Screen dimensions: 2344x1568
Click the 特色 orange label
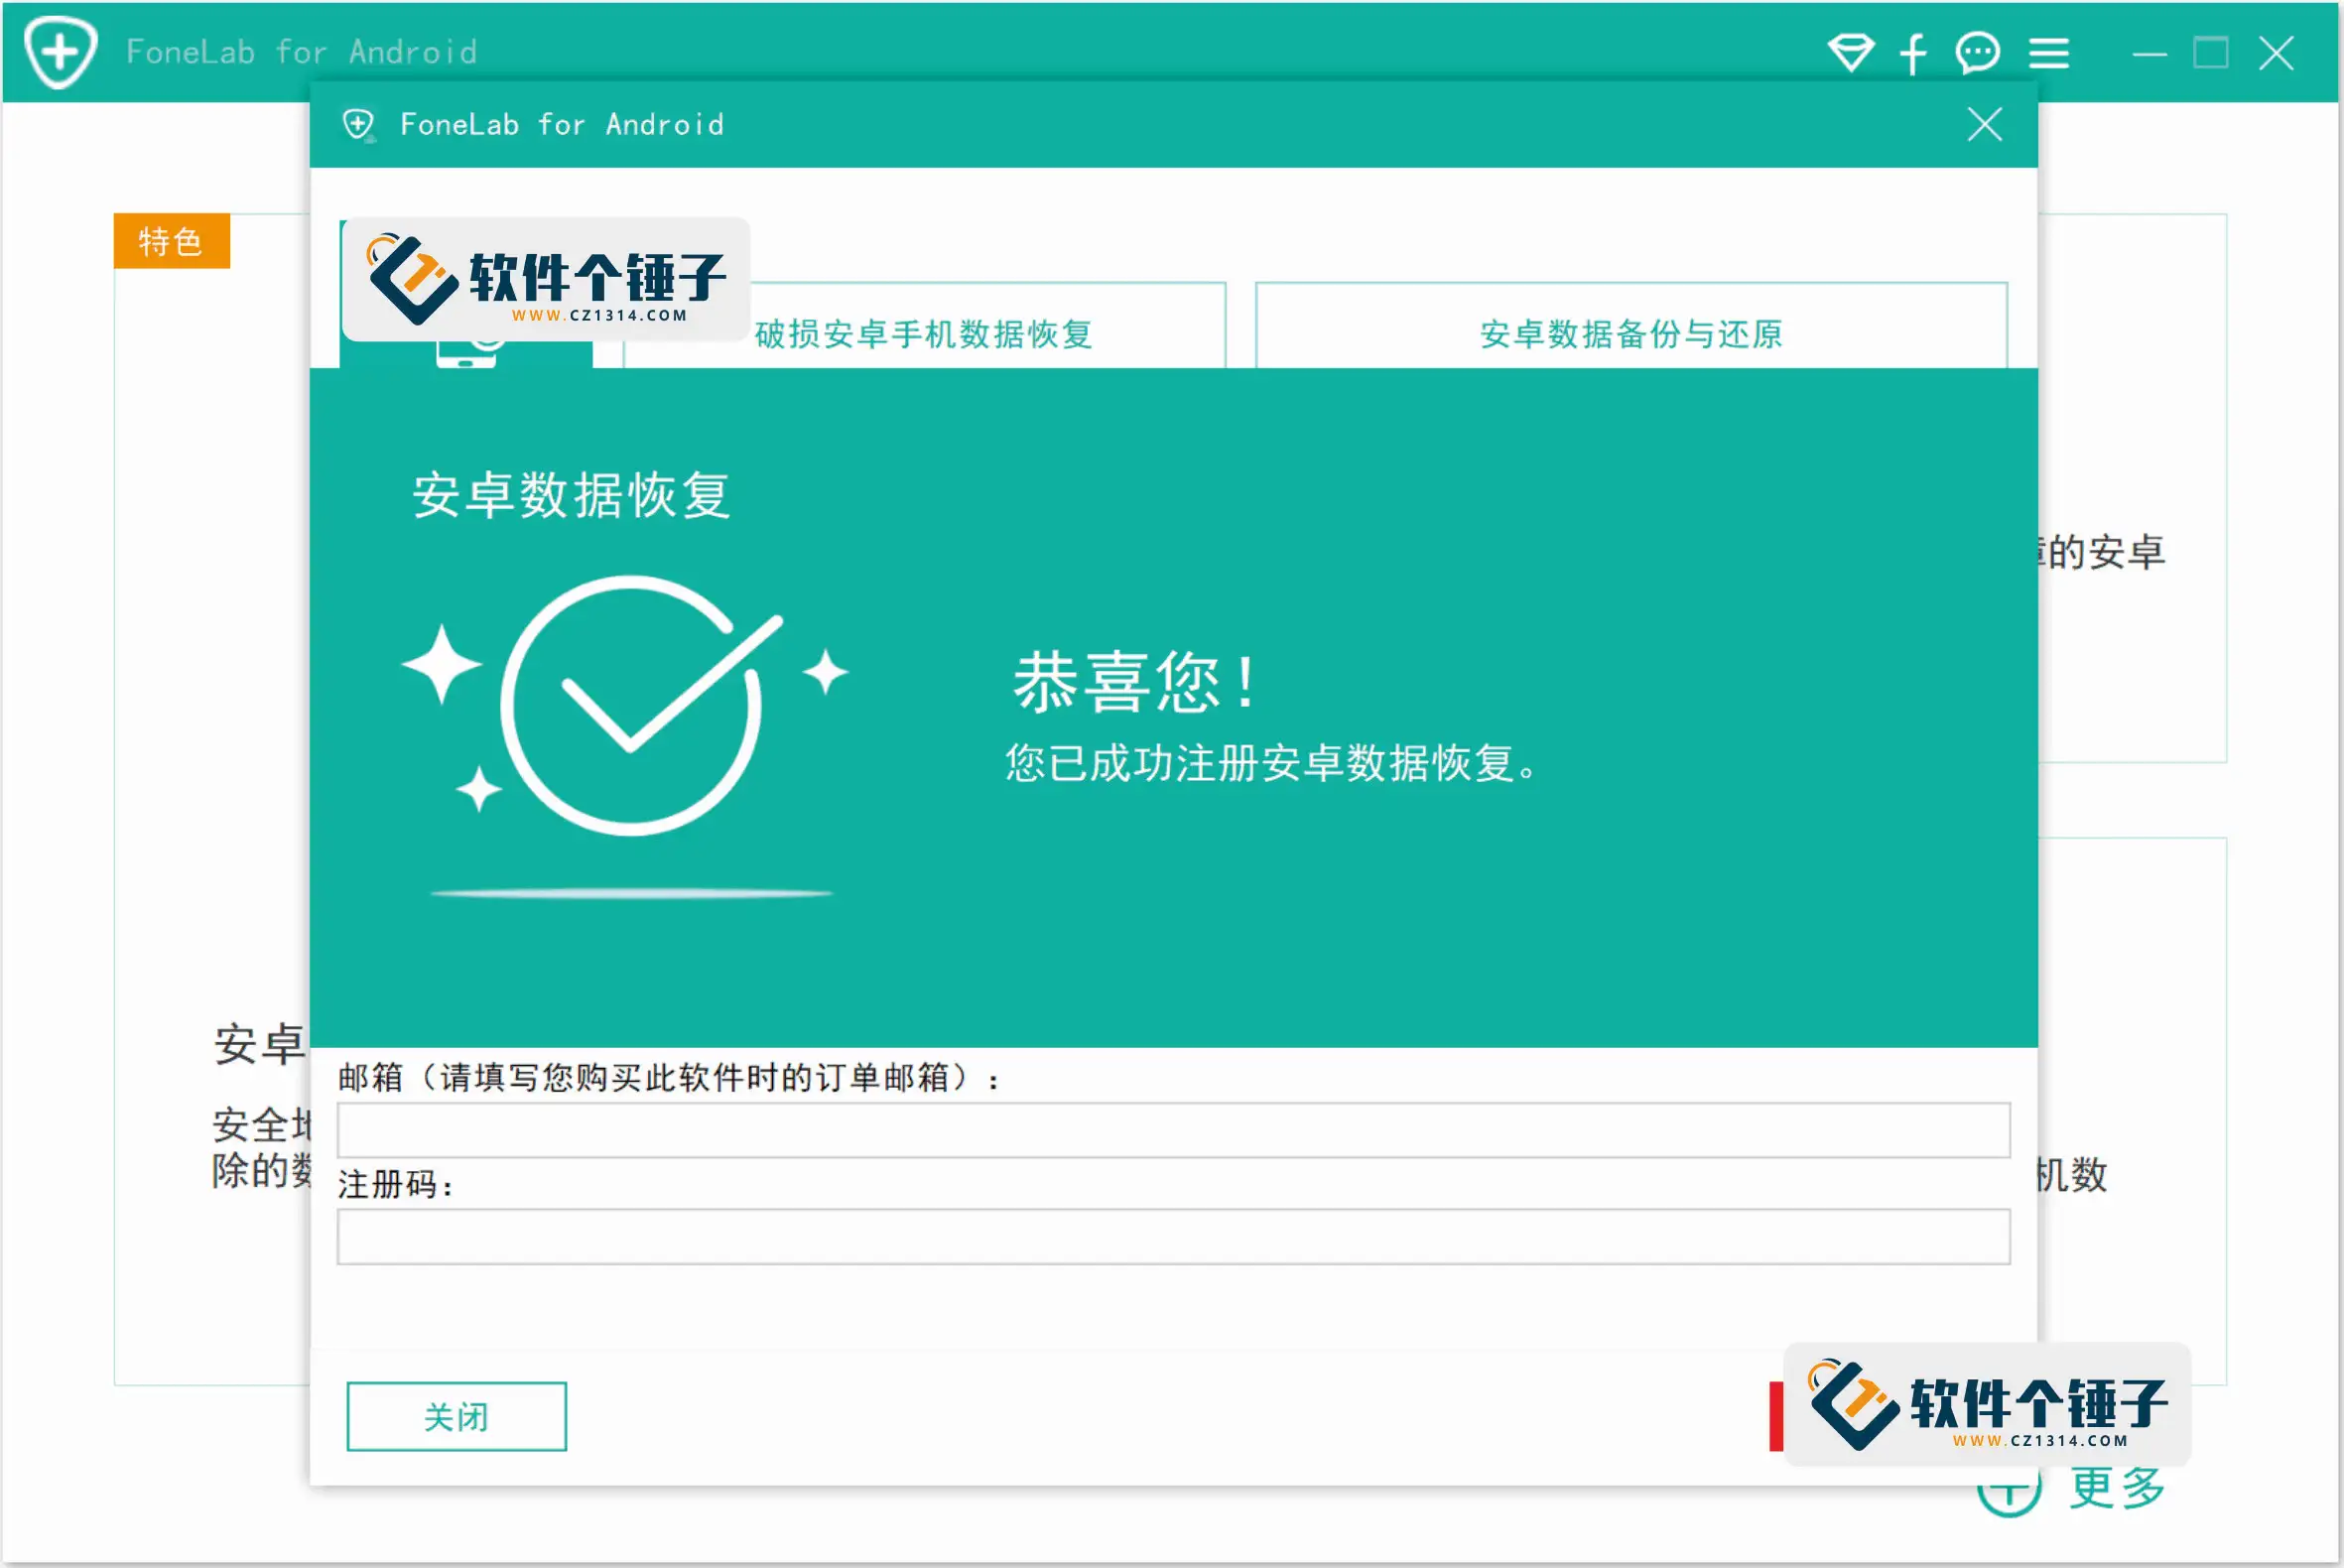172,241
